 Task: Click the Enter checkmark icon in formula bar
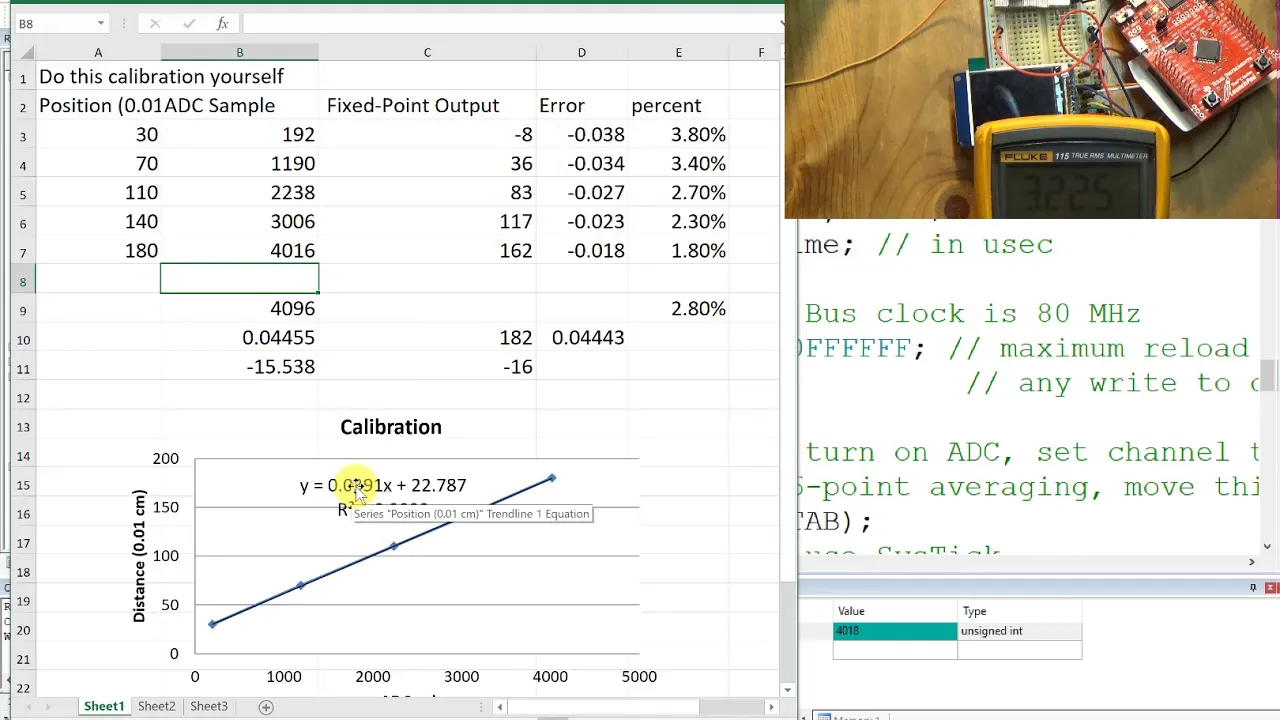[189, 23]
